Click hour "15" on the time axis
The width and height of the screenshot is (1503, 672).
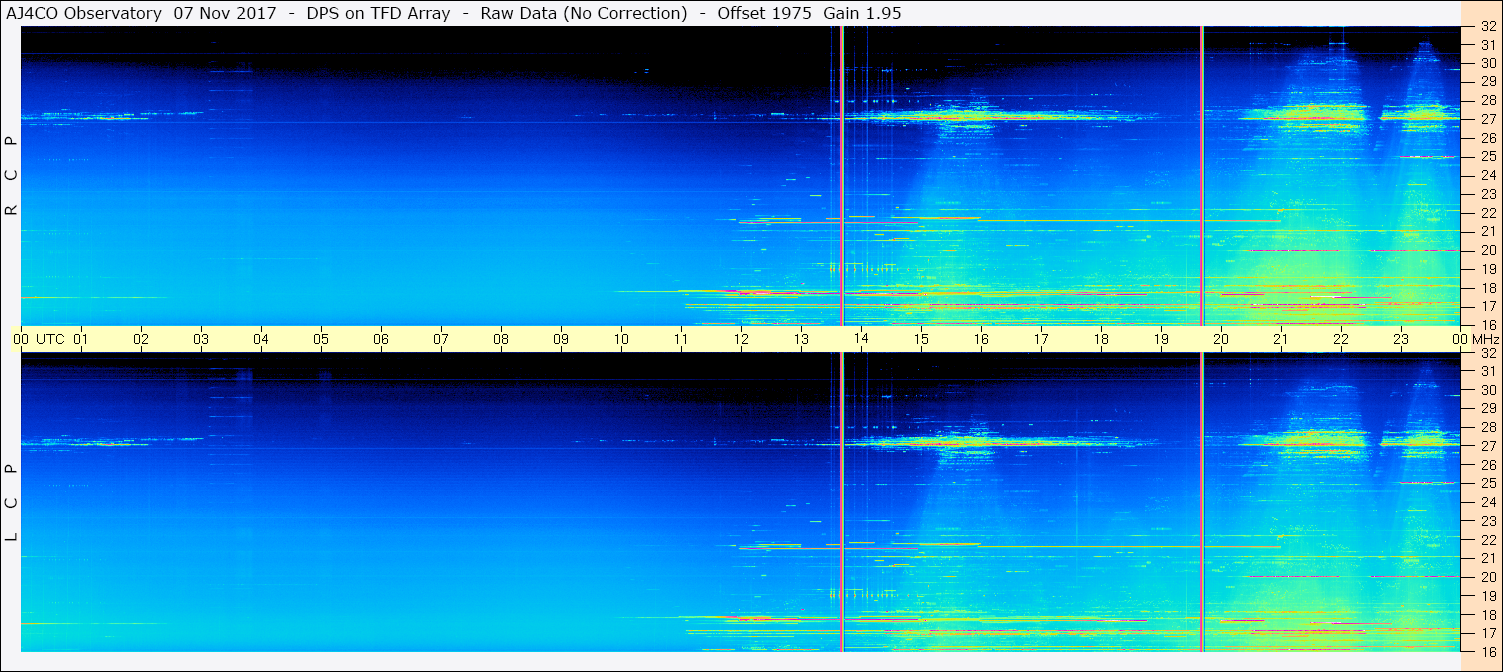click(x=921, y=339)
